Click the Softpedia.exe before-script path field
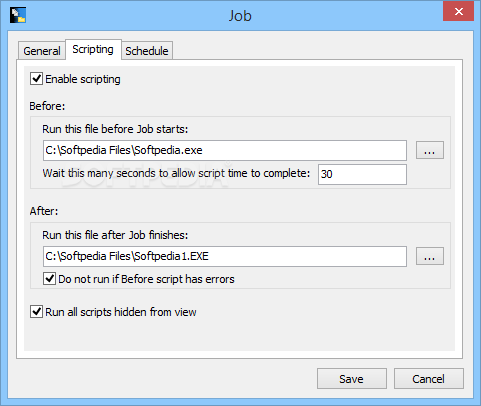 click(x=225, y=150)
